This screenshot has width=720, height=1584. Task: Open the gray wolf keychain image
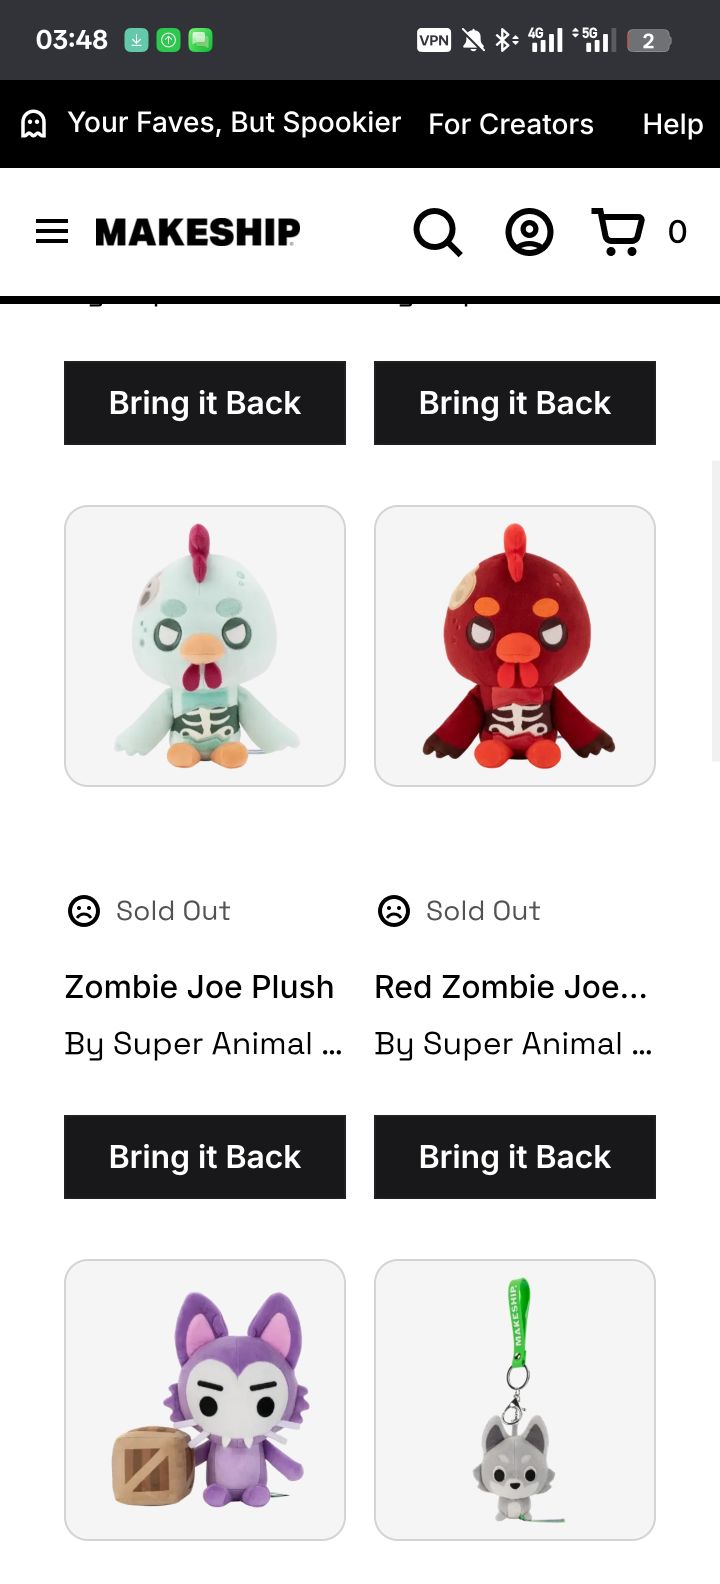click(515, 1400)
